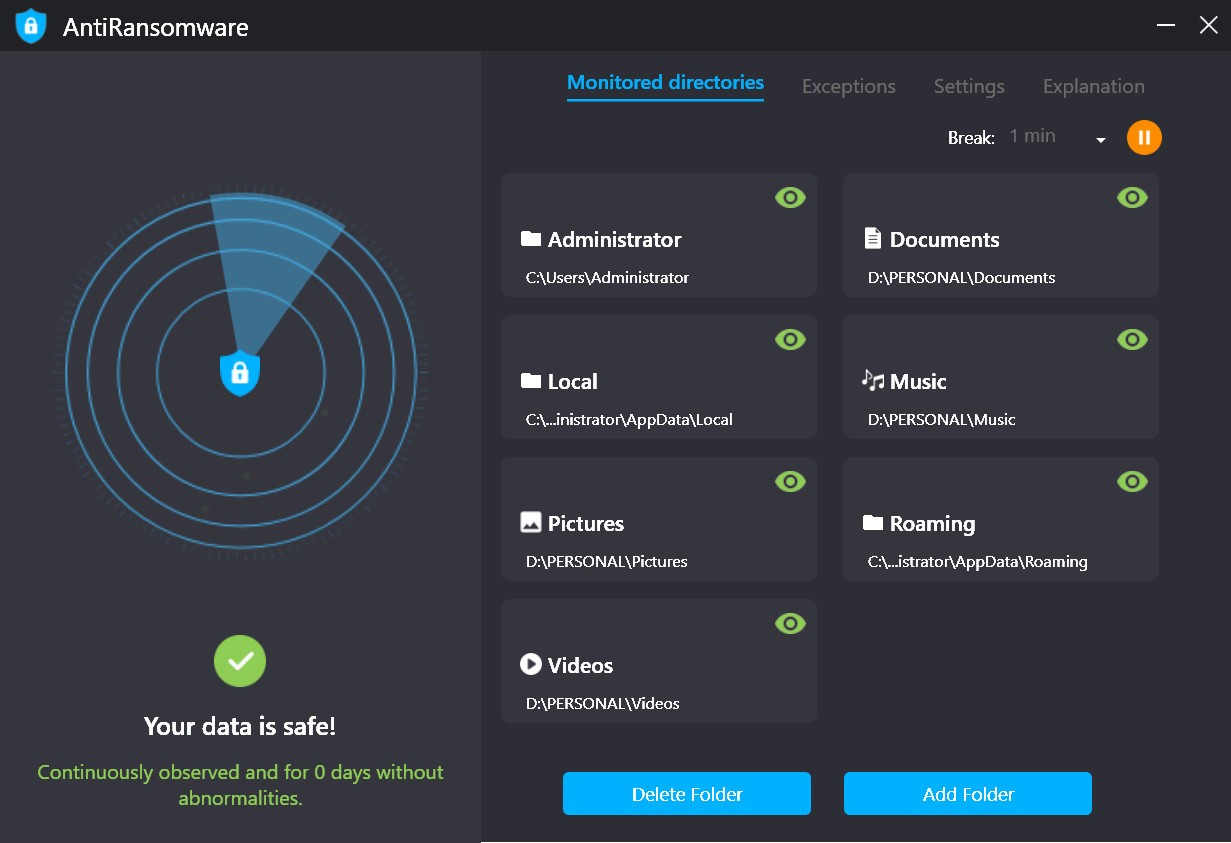Click the shield lock icon in radar center
This screenshot has width=1231, height=843.
(x=239, y=373)
